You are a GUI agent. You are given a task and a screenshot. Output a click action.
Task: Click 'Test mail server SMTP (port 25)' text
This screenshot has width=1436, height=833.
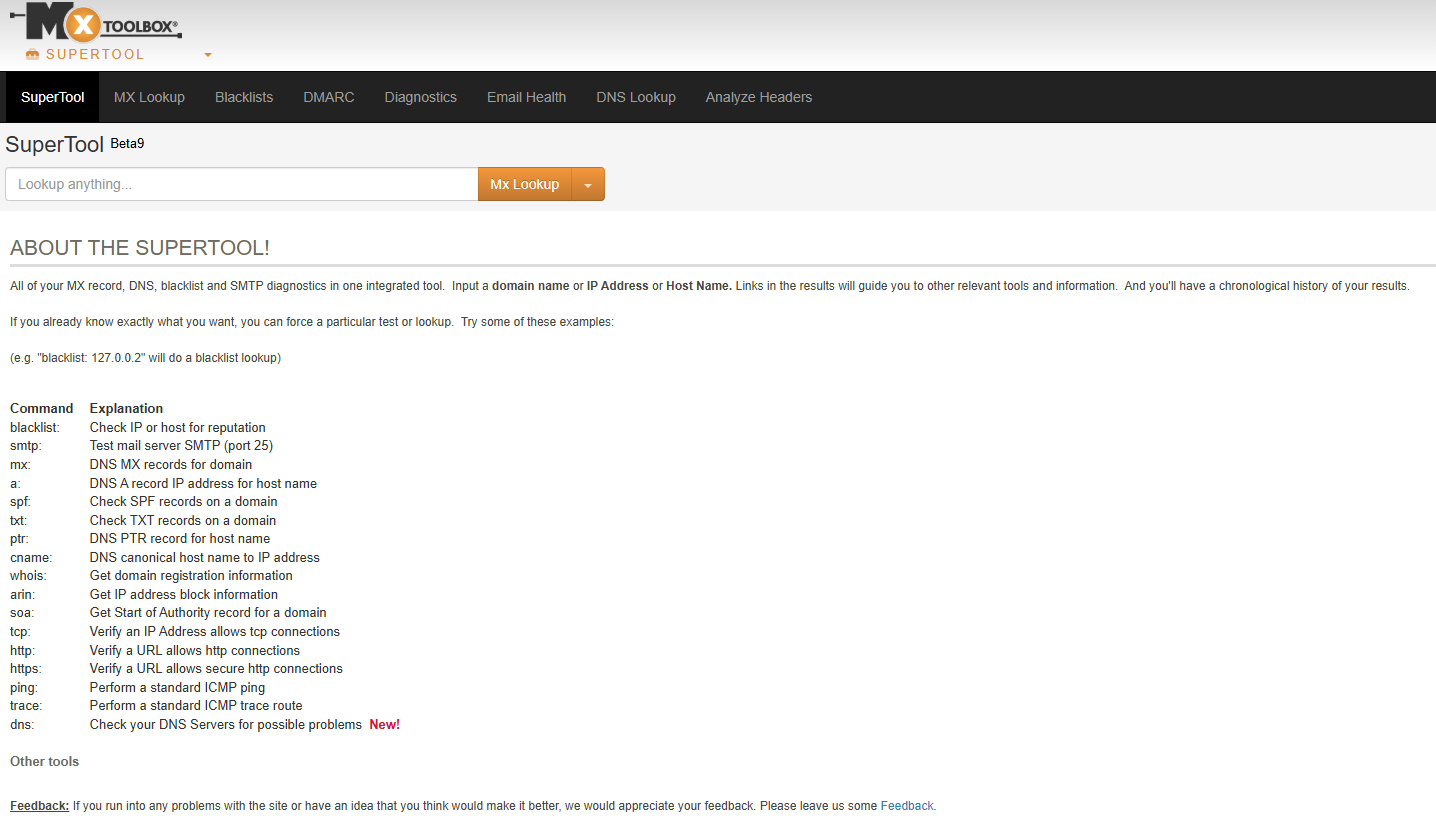pyautogui.click(x=181, y=446)
